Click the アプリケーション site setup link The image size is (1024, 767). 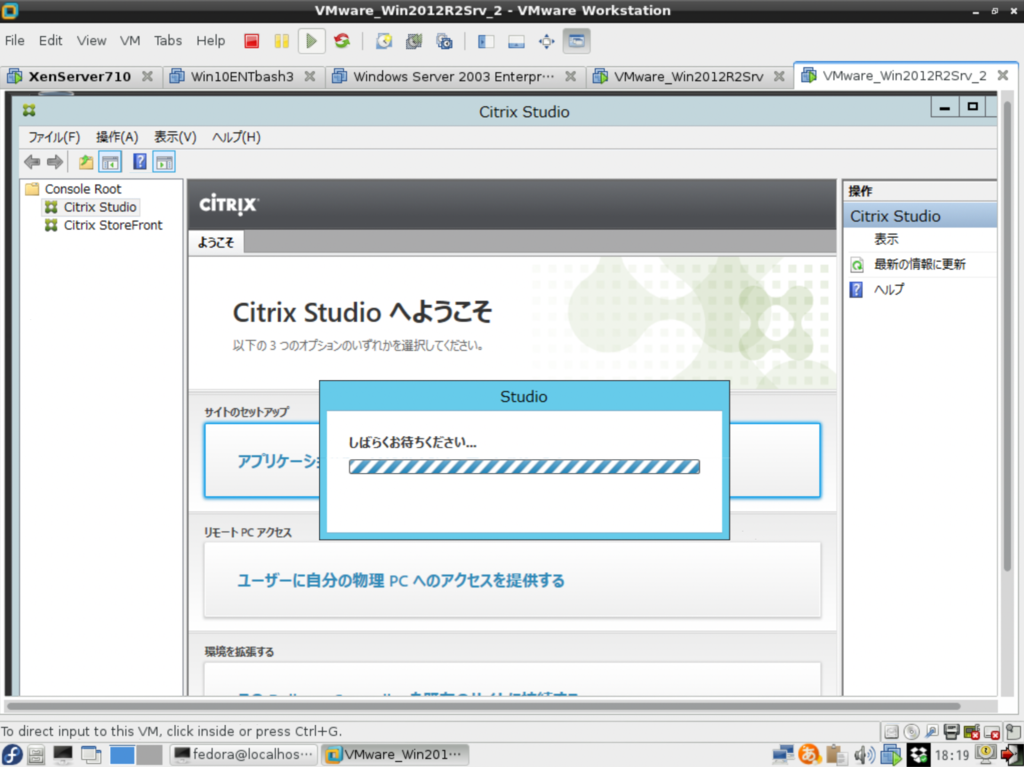(x=278, y=461)
